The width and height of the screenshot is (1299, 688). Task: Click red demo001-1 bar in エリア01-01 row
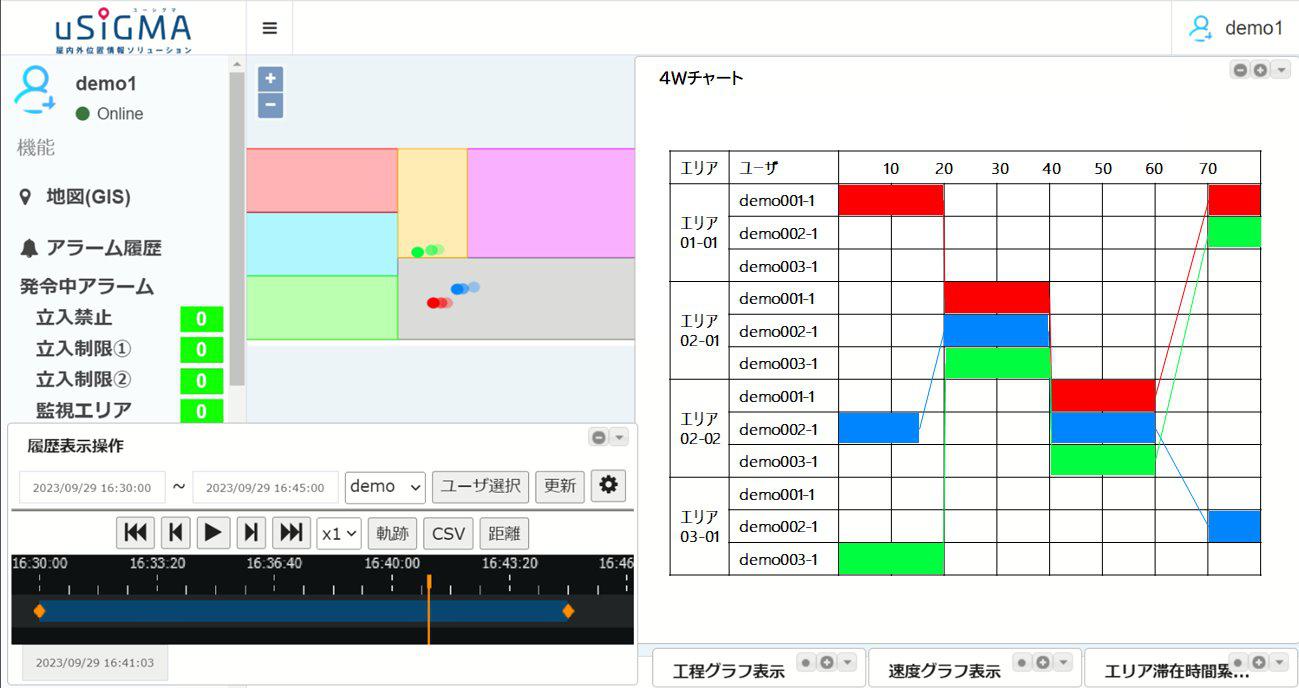pos(891,200)
